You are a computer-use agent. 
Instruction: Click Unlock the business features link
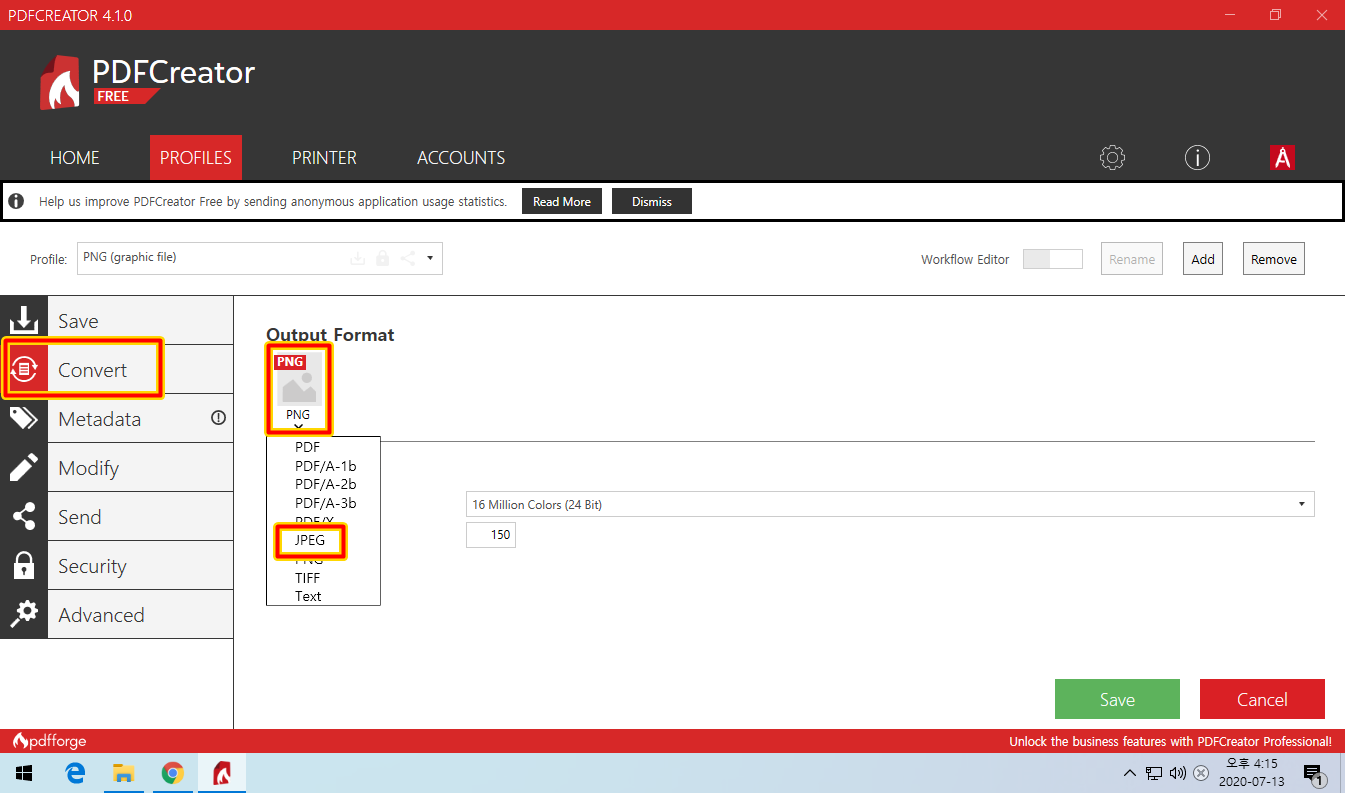(x=1170, y=742)
